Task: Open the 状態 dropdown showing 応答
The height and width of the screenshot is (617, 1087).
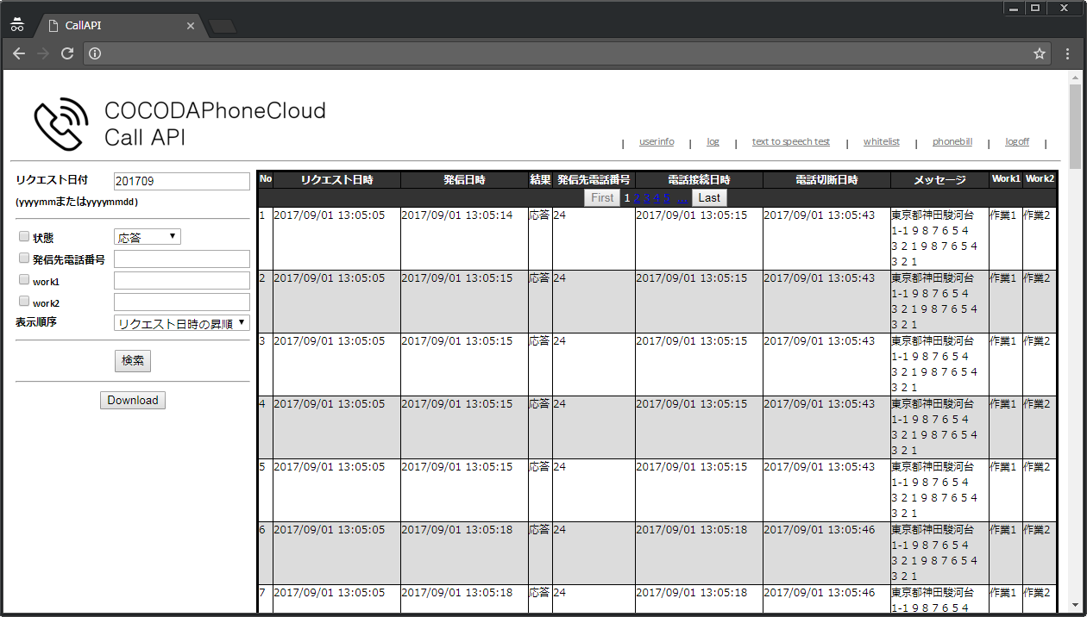Action: coord(147,237)
